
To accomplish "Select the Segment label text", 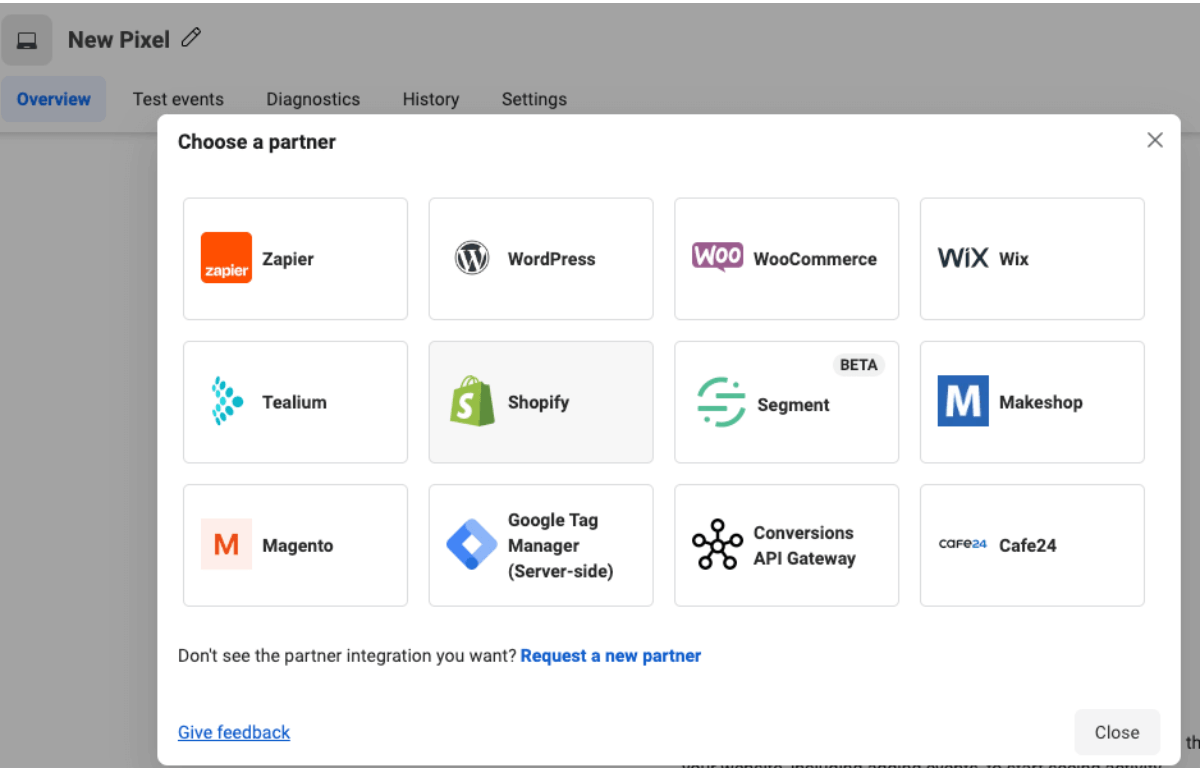I will pos(793,405).
